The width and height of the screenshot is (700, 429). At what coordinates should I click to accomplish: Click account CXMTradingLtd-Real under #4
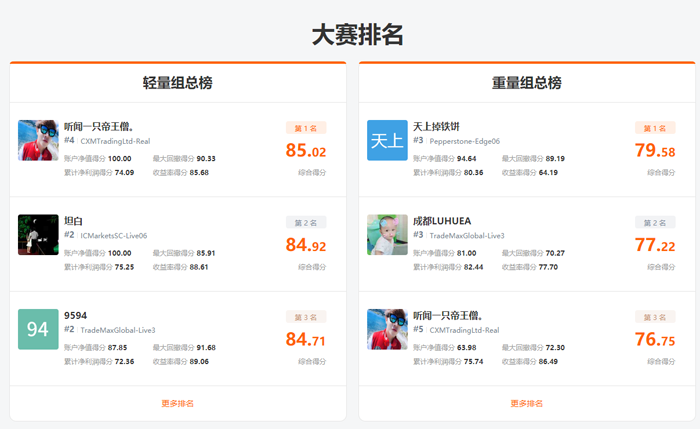[x=115, y=141]
